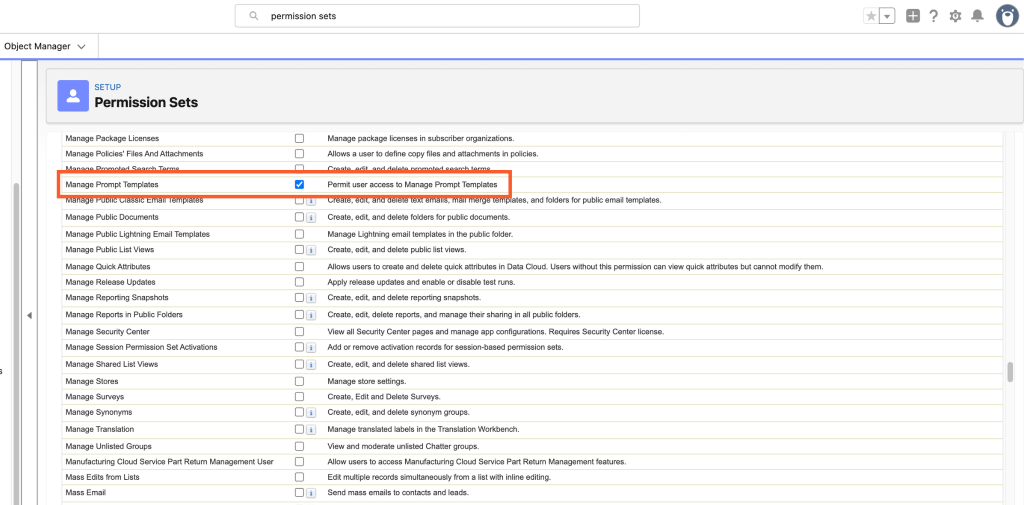Enable the Manage Security Center checkbox
The width and height of the screenshot is (1024, 505).
299,331
